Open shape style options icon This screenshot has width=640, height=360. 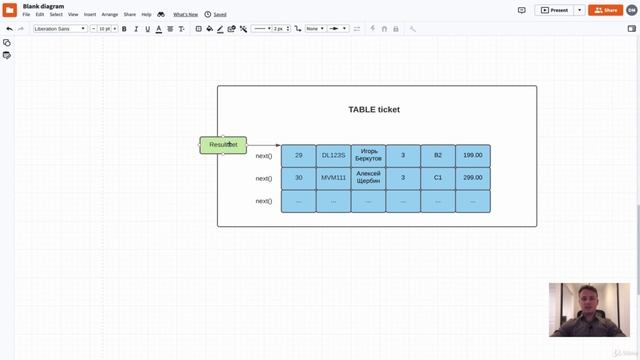click(x=198, y=29)
